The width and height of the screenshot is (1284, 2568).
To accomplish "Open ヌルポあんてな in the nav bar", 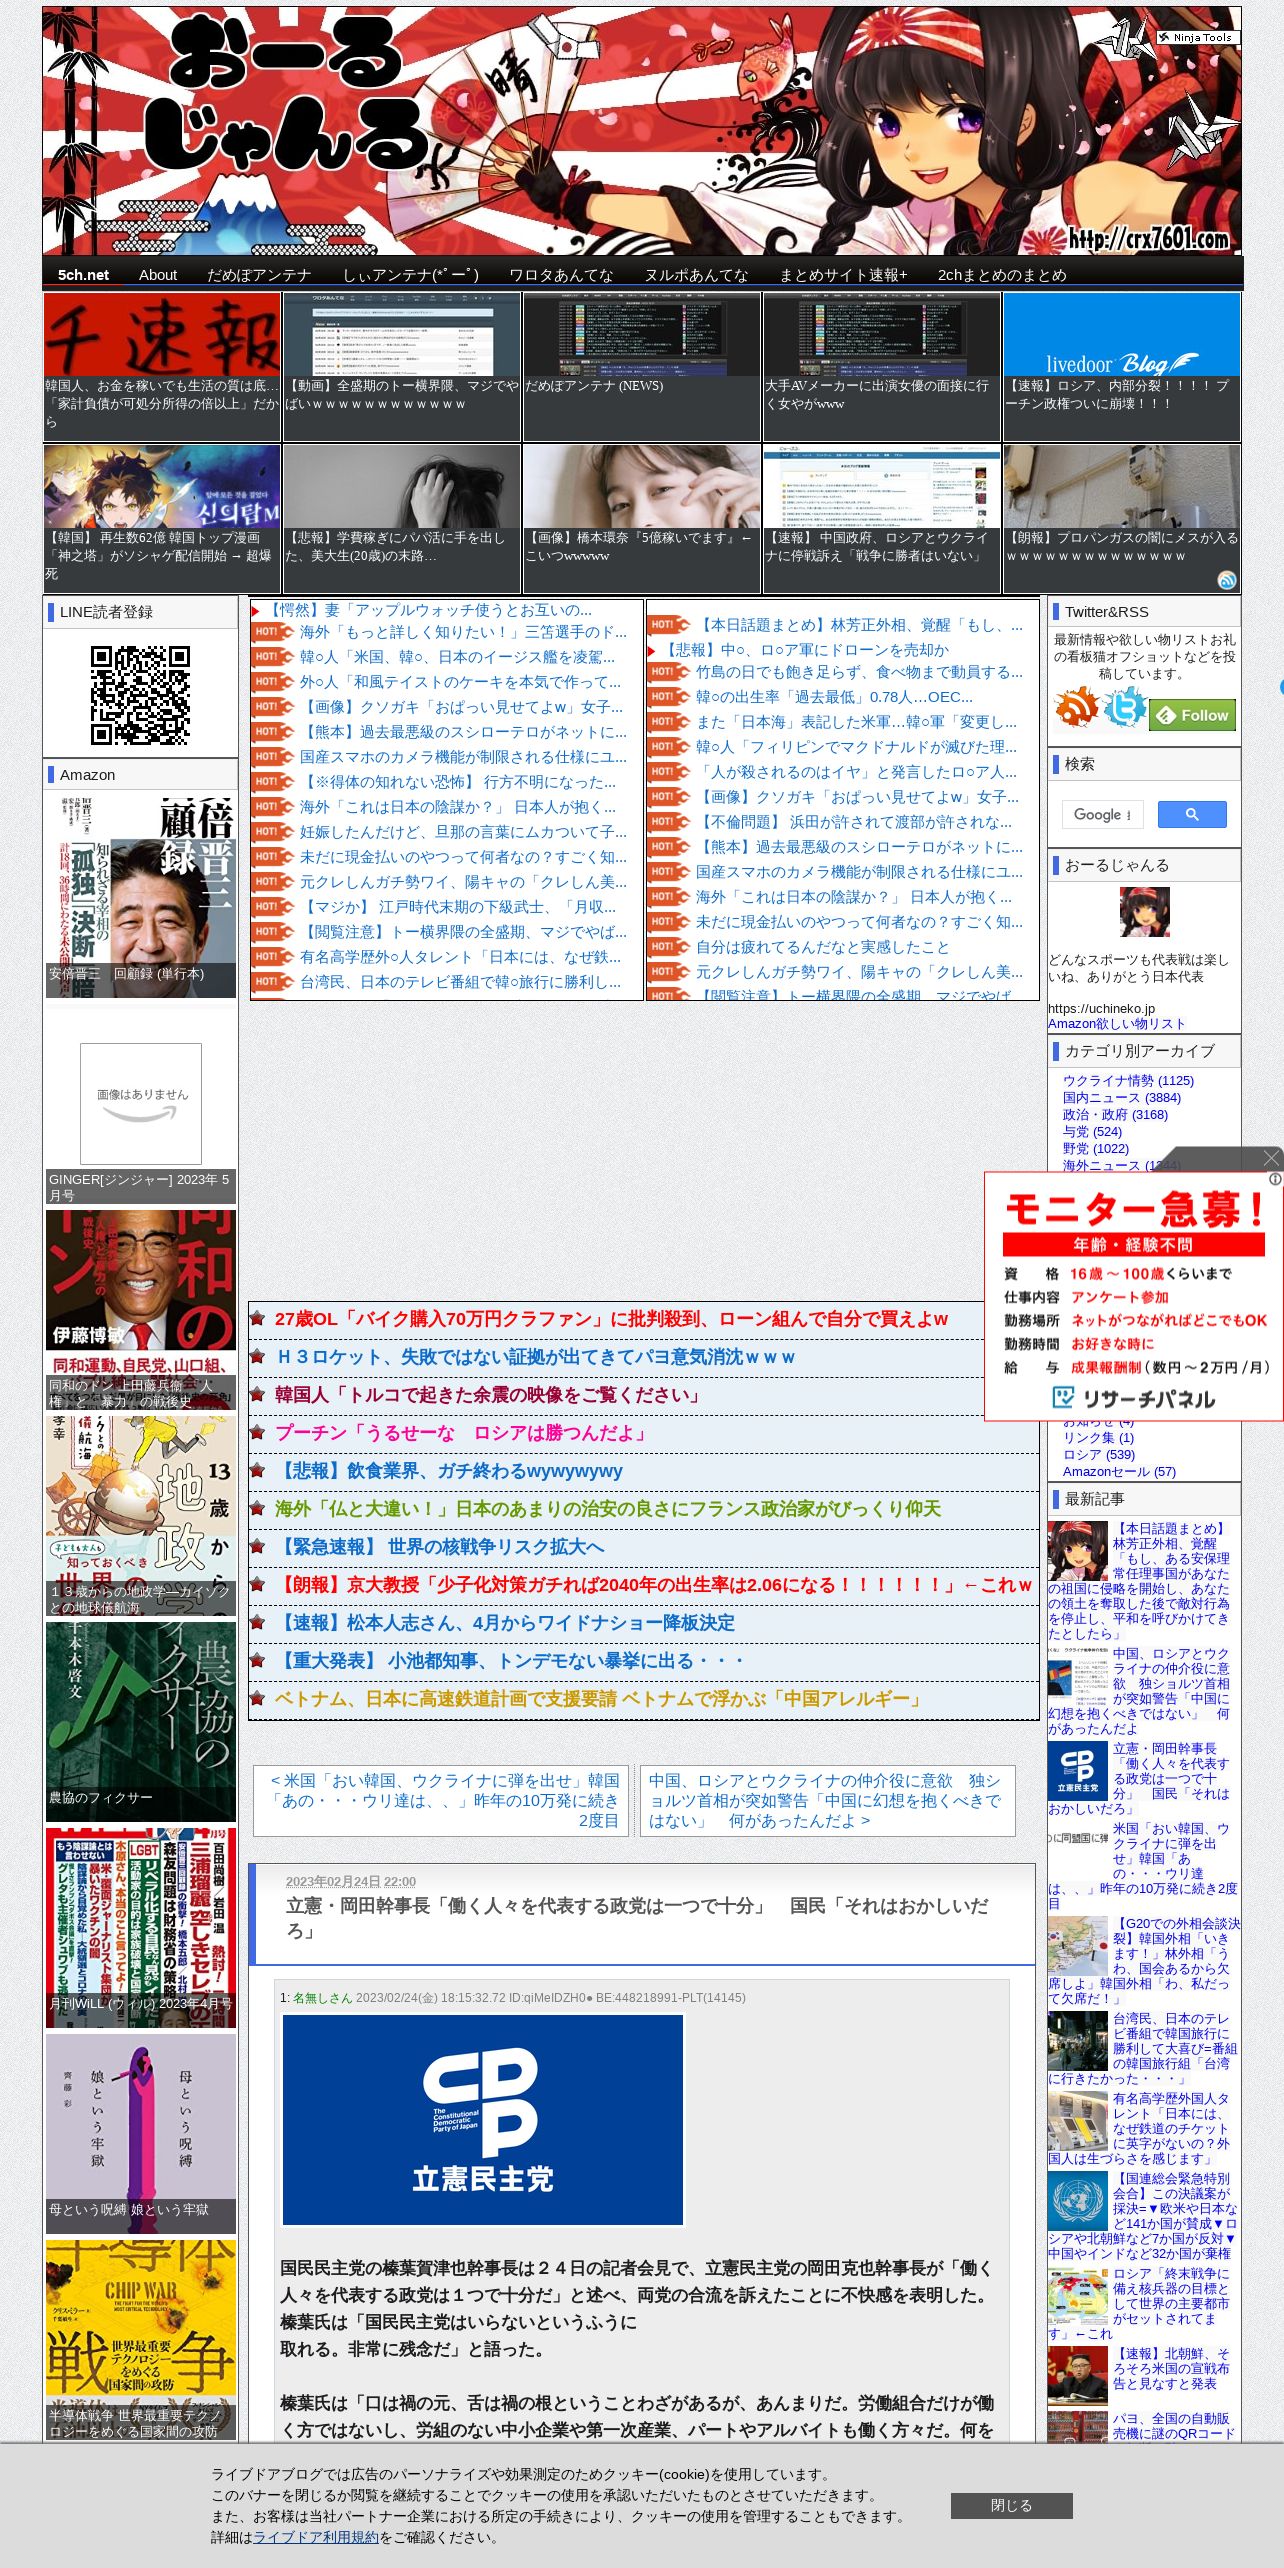I will 696,275.
